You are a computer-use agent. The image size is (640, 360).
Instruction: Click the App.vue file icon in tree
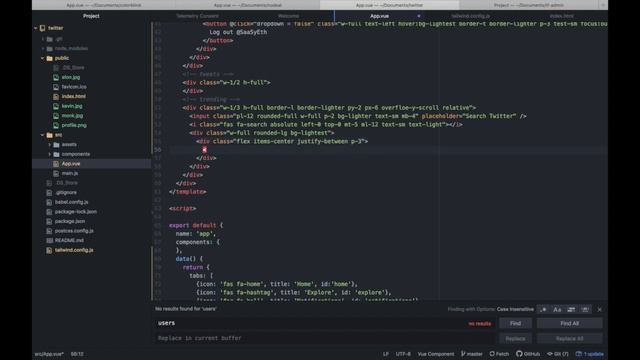pos(56,164)
